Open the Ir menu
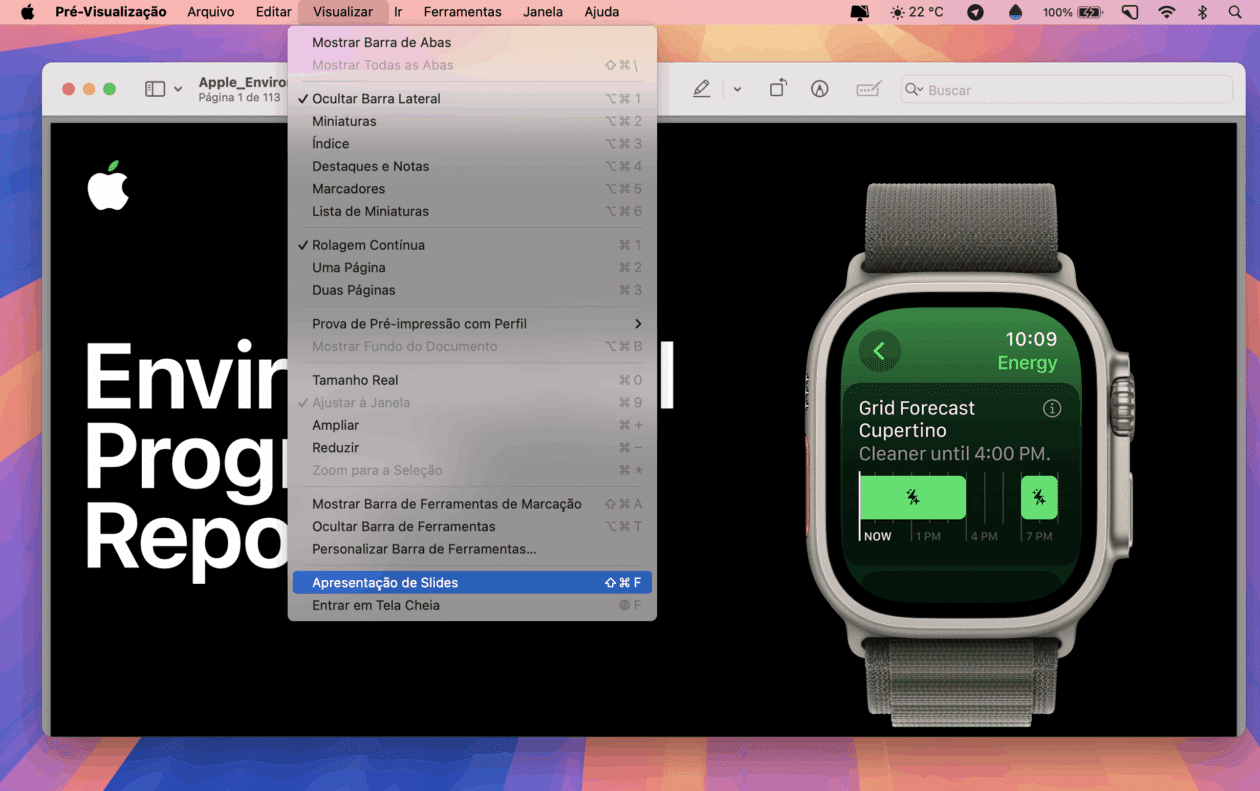 point(398,12)
